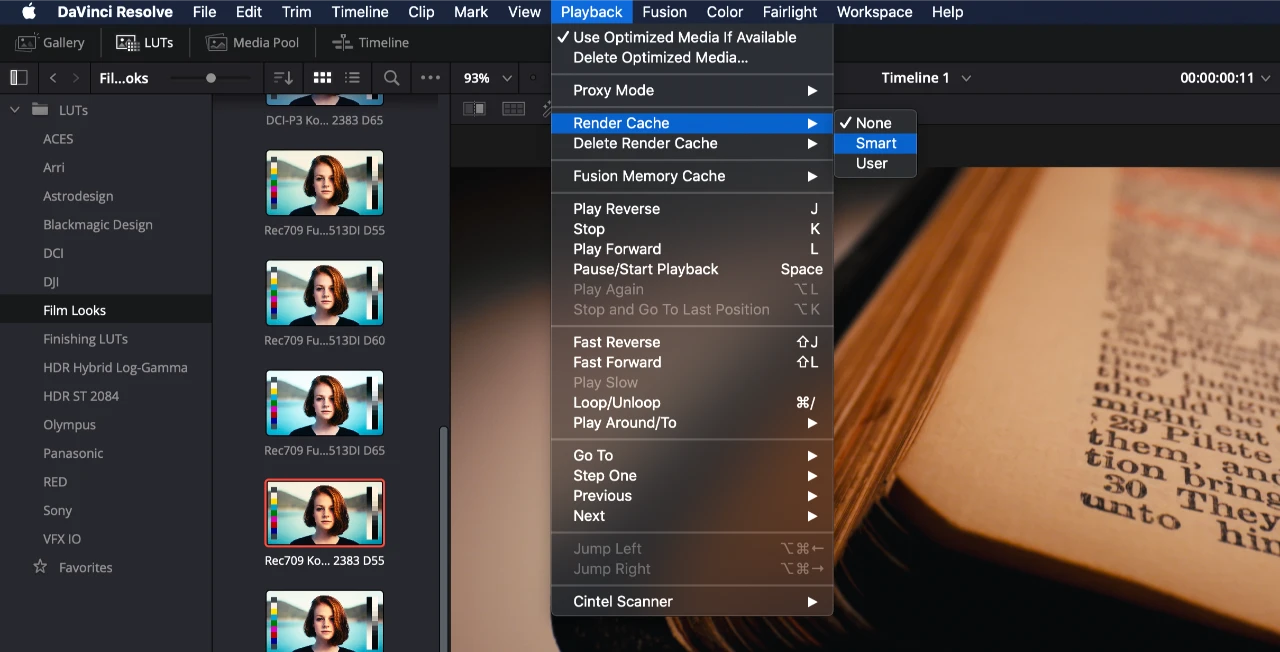
Task: Open the Gallery panel
Action: point(51,42)
